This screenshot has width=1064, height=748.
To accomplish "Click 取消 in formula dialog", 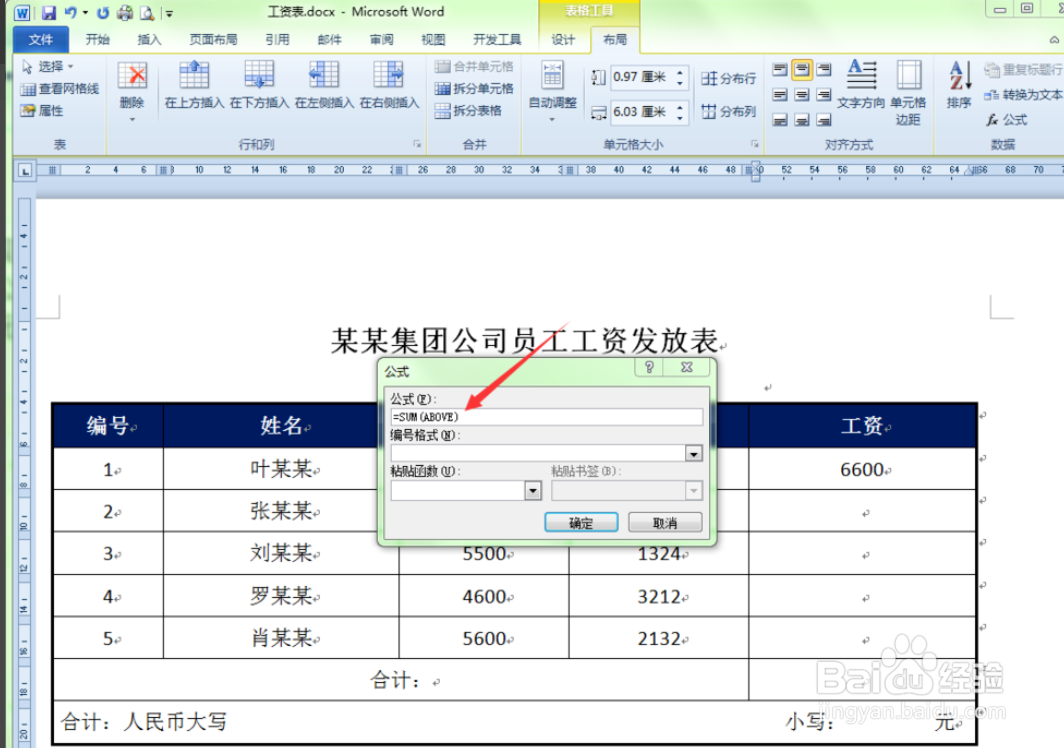I will pyautogui.click(x=665, y=523).
